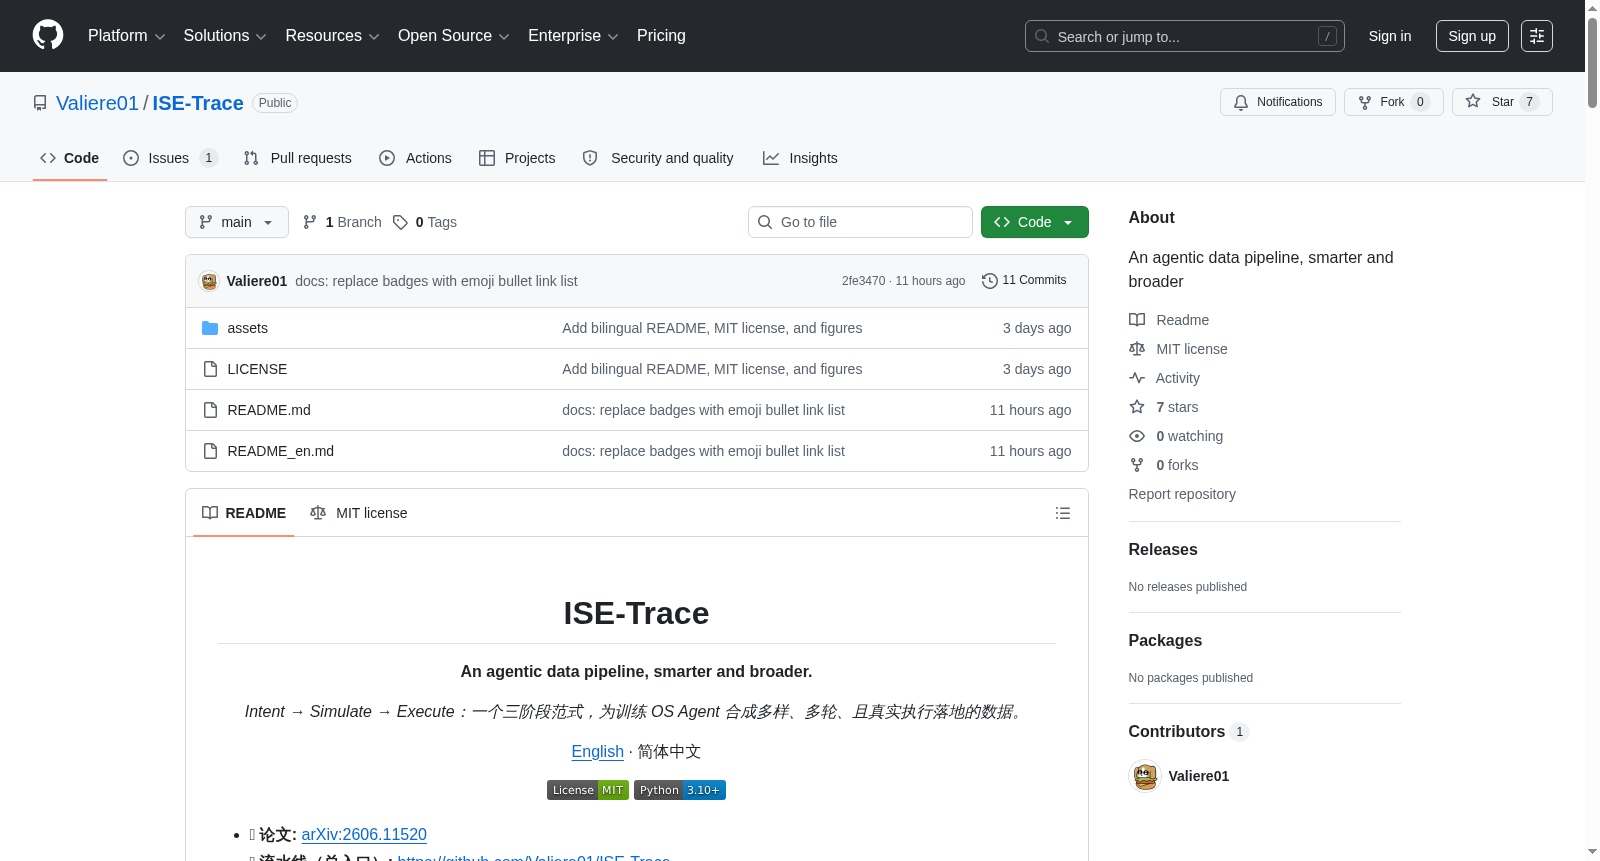
Task: View 0 forks link
Action: pos(1164,465)
